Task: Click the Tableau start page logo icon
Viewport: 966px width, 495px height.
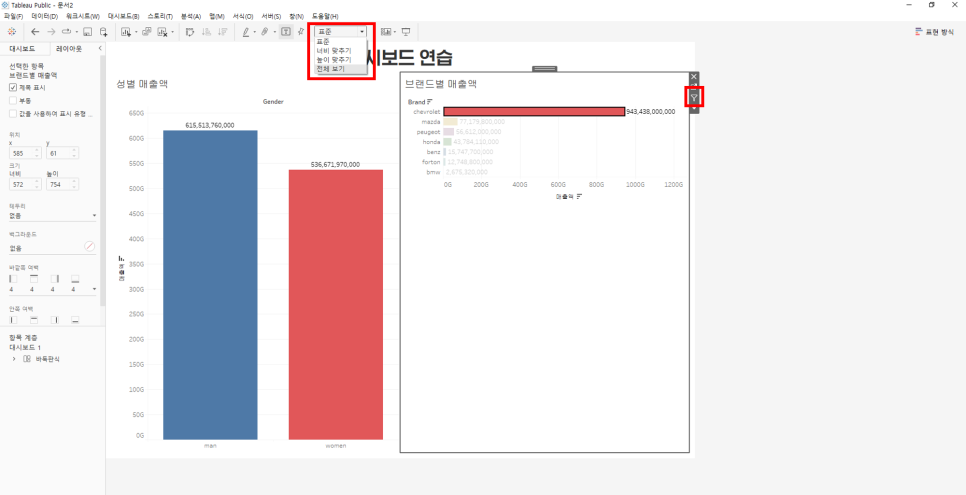Action: coord(12,31)
